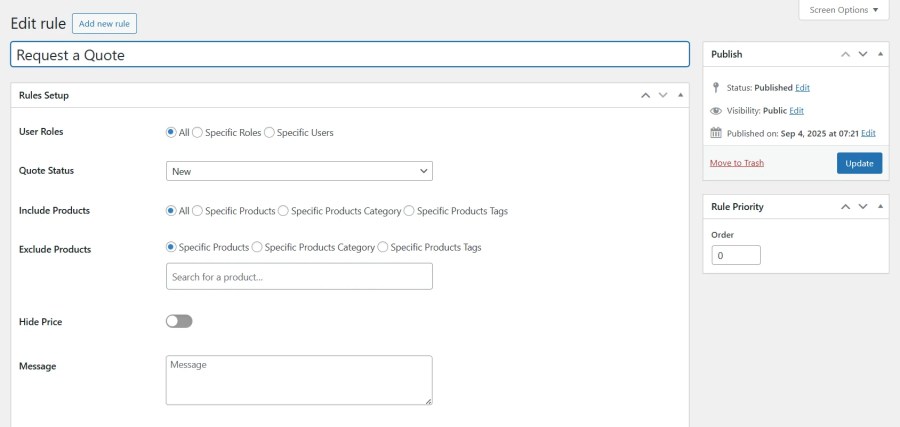Click the Rules Setup panel heading
900x427 pixels.
pyautogui.click(x=44, y=95)
